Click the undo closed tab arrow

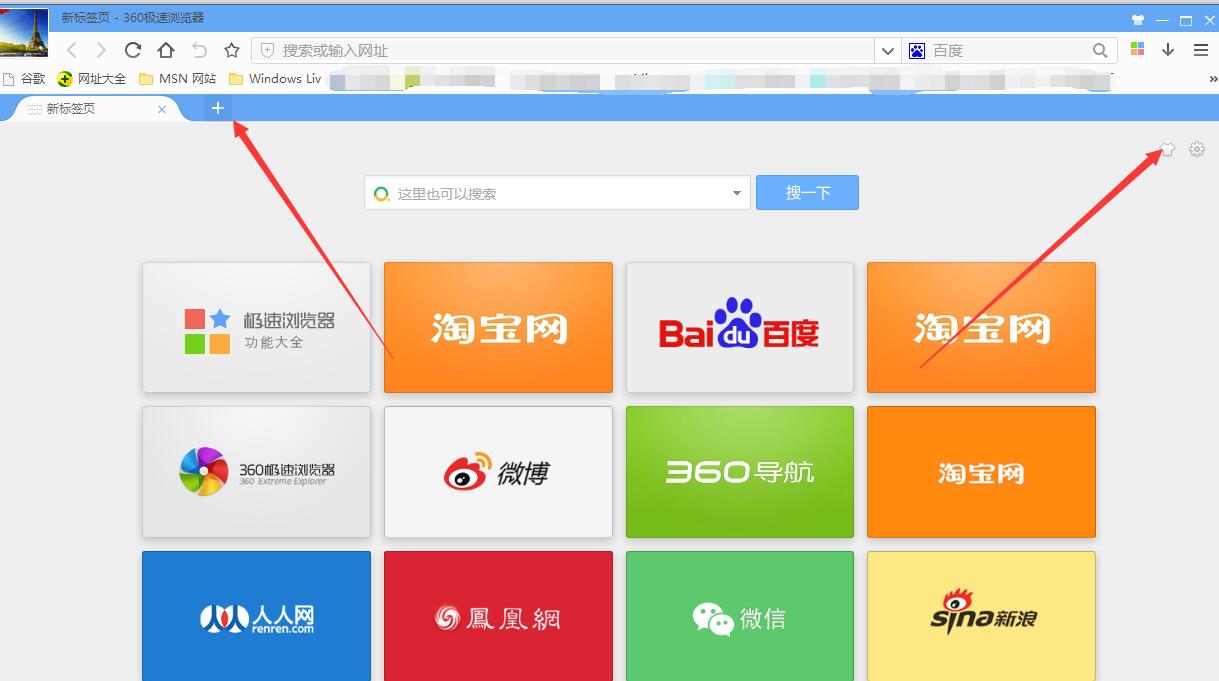(x=199, y=50)
